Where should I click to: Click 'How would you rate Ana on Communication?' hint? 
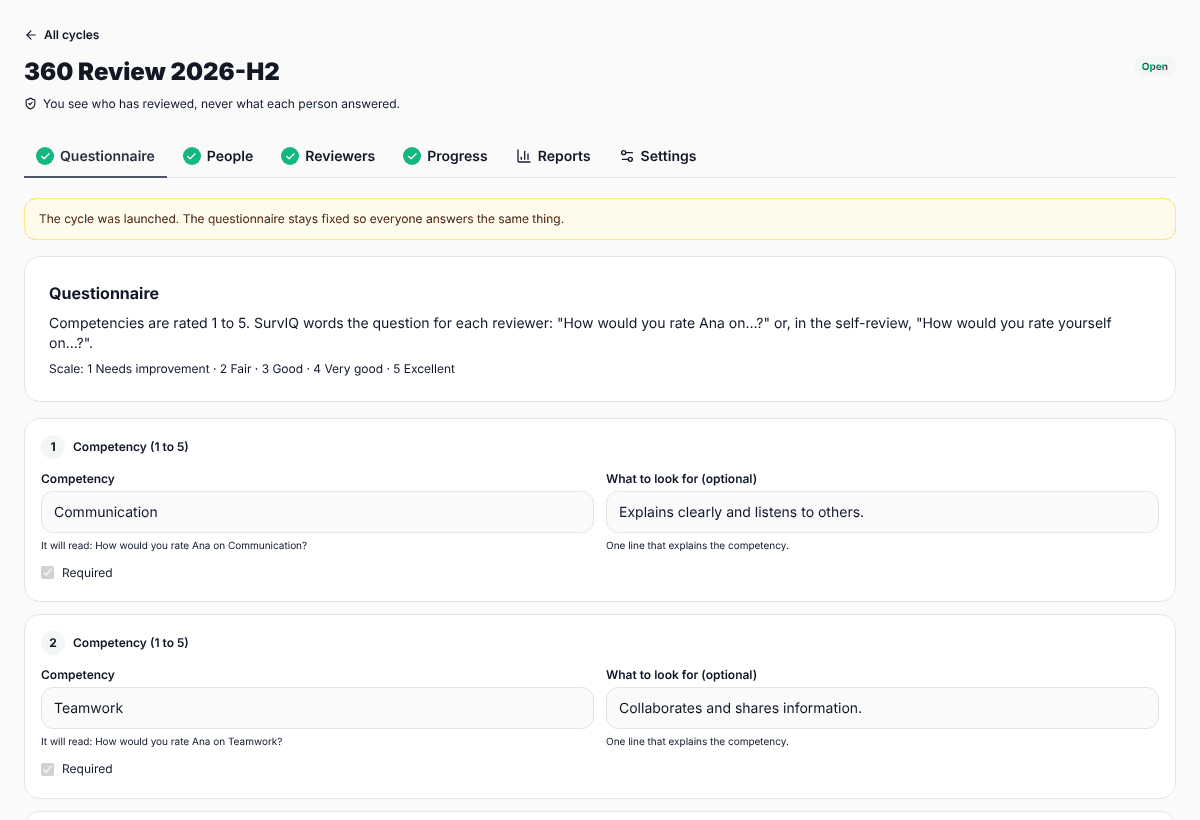pos(174,546)
